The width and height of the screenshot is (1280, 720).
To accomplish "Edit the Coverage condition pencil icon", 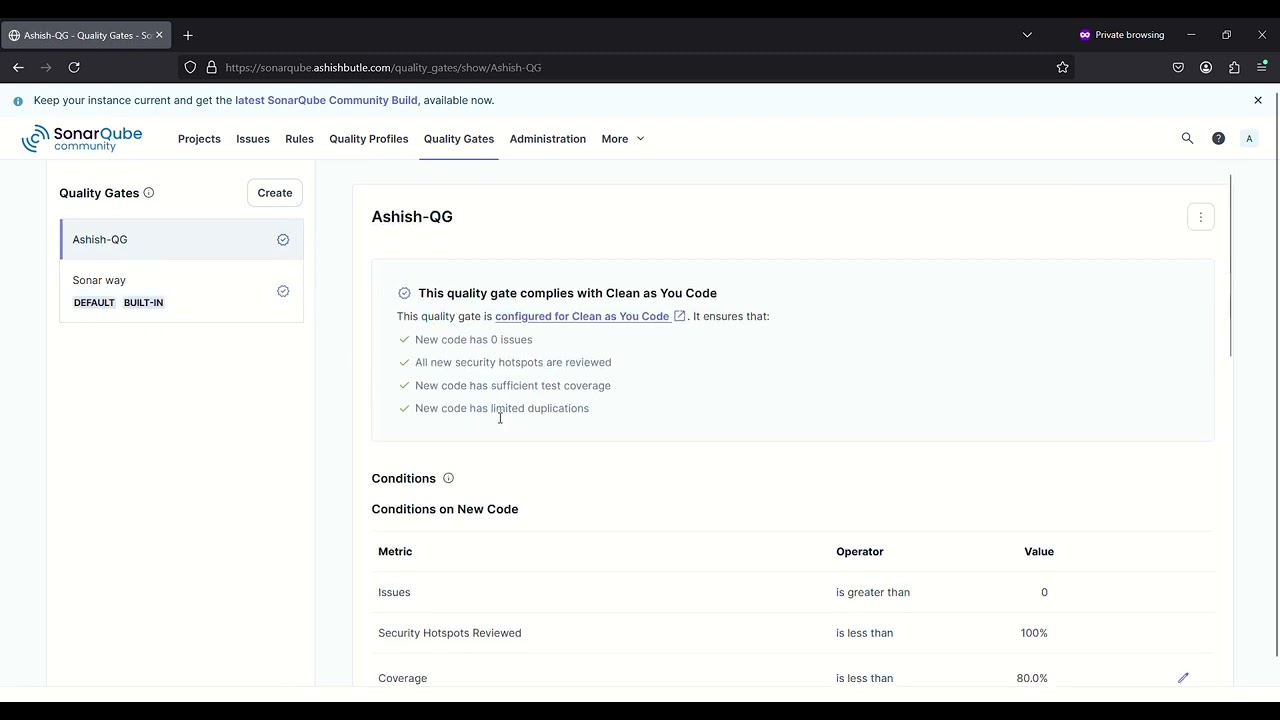I will pos(1183,678).
